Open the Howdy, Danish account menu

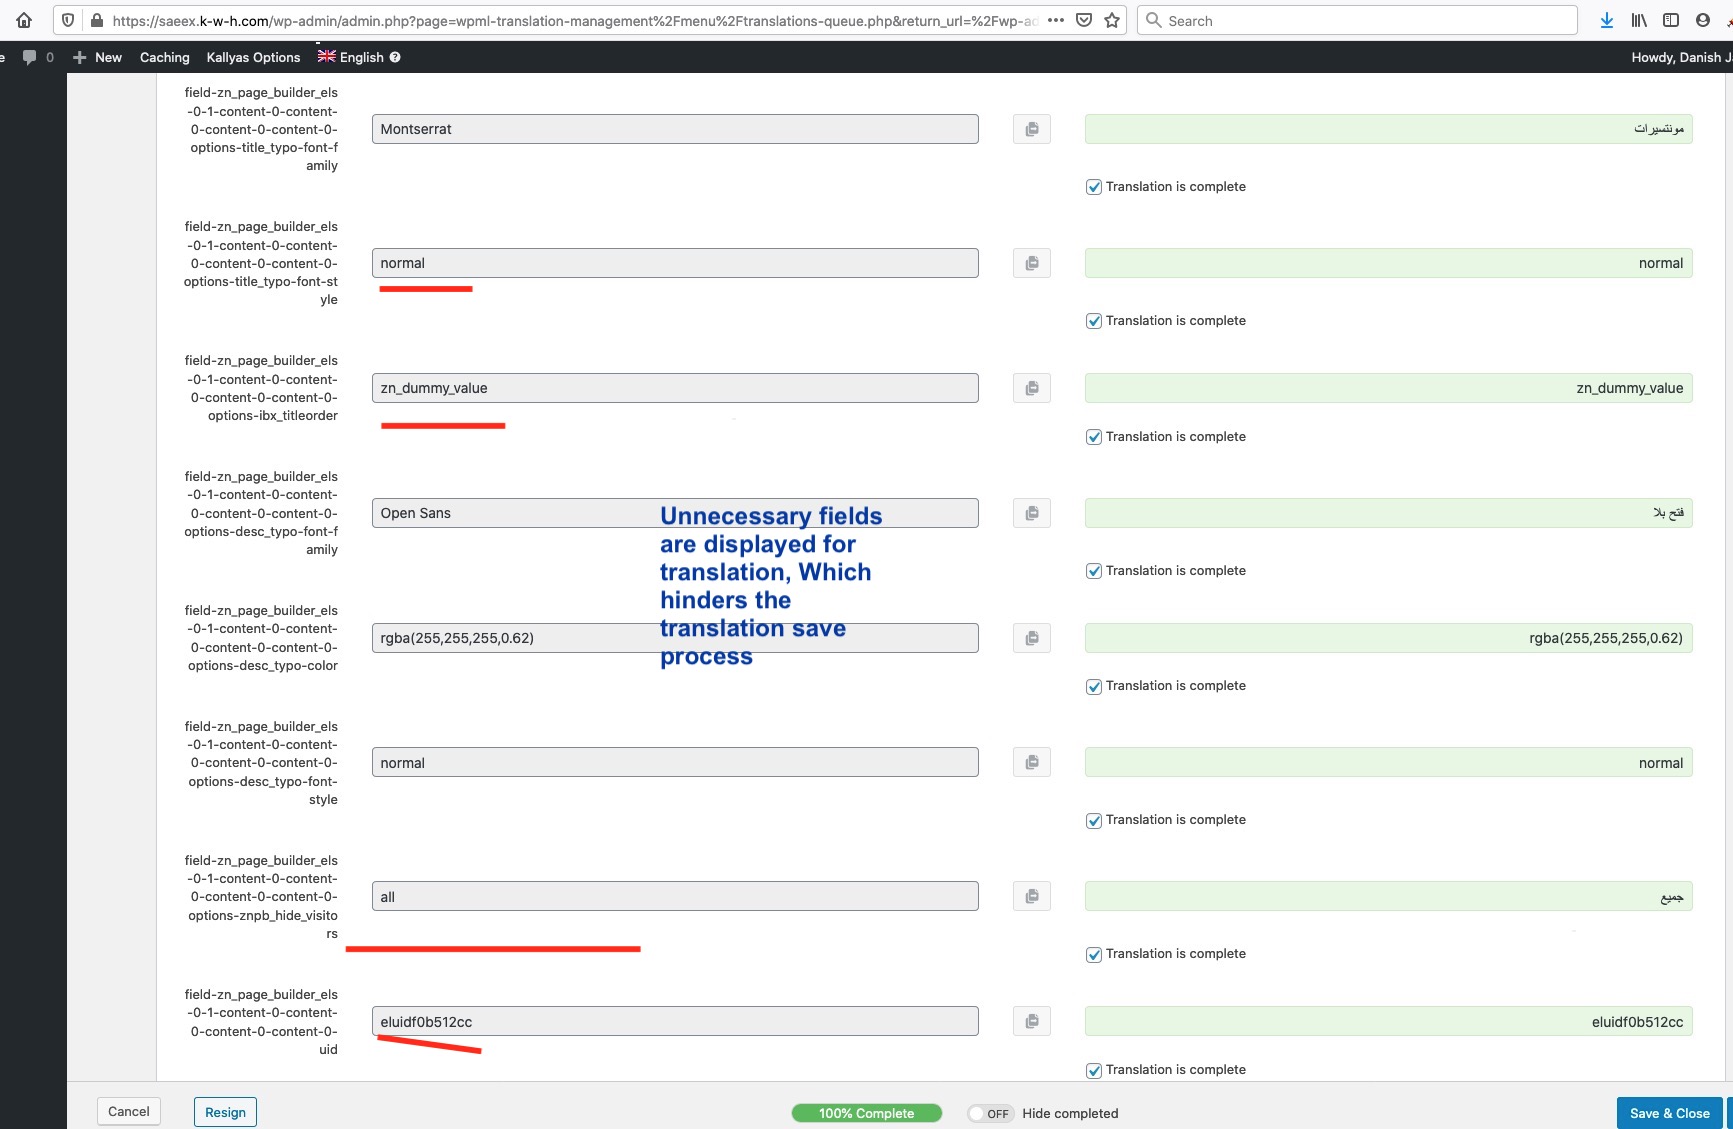point(1680,57)
